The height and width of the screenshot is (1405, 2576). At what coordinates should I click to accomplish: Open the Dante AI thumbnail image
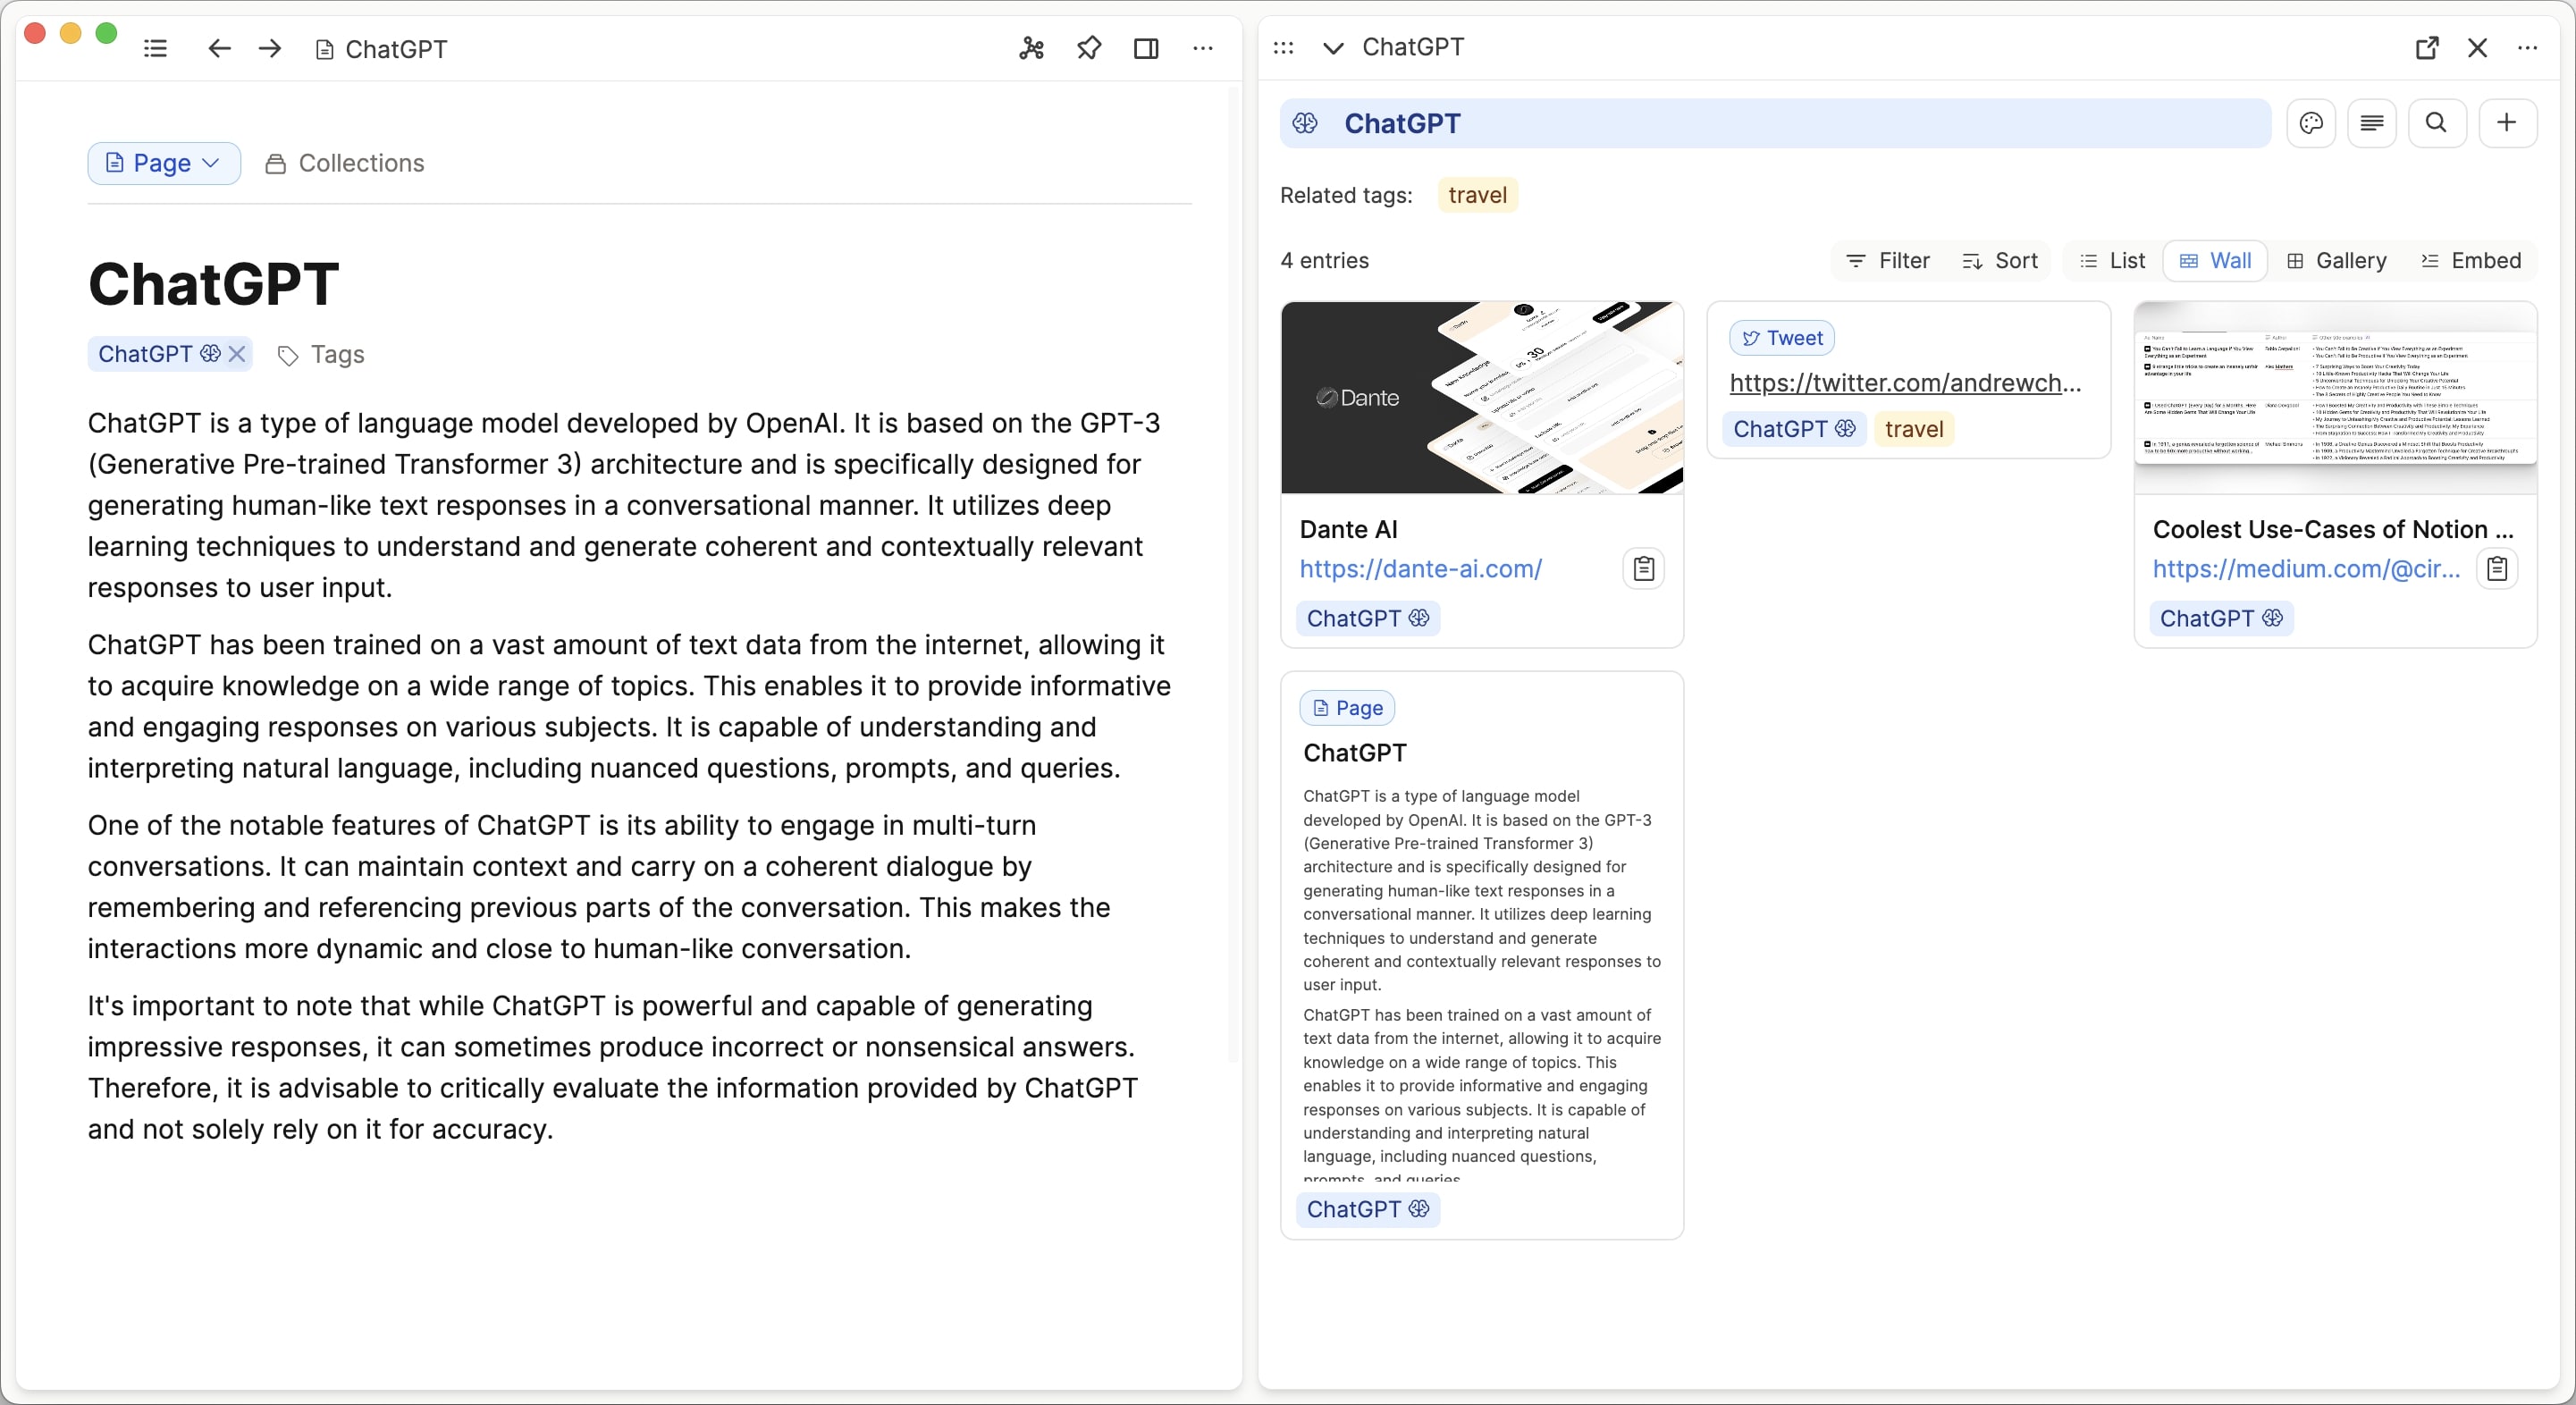1481,398
